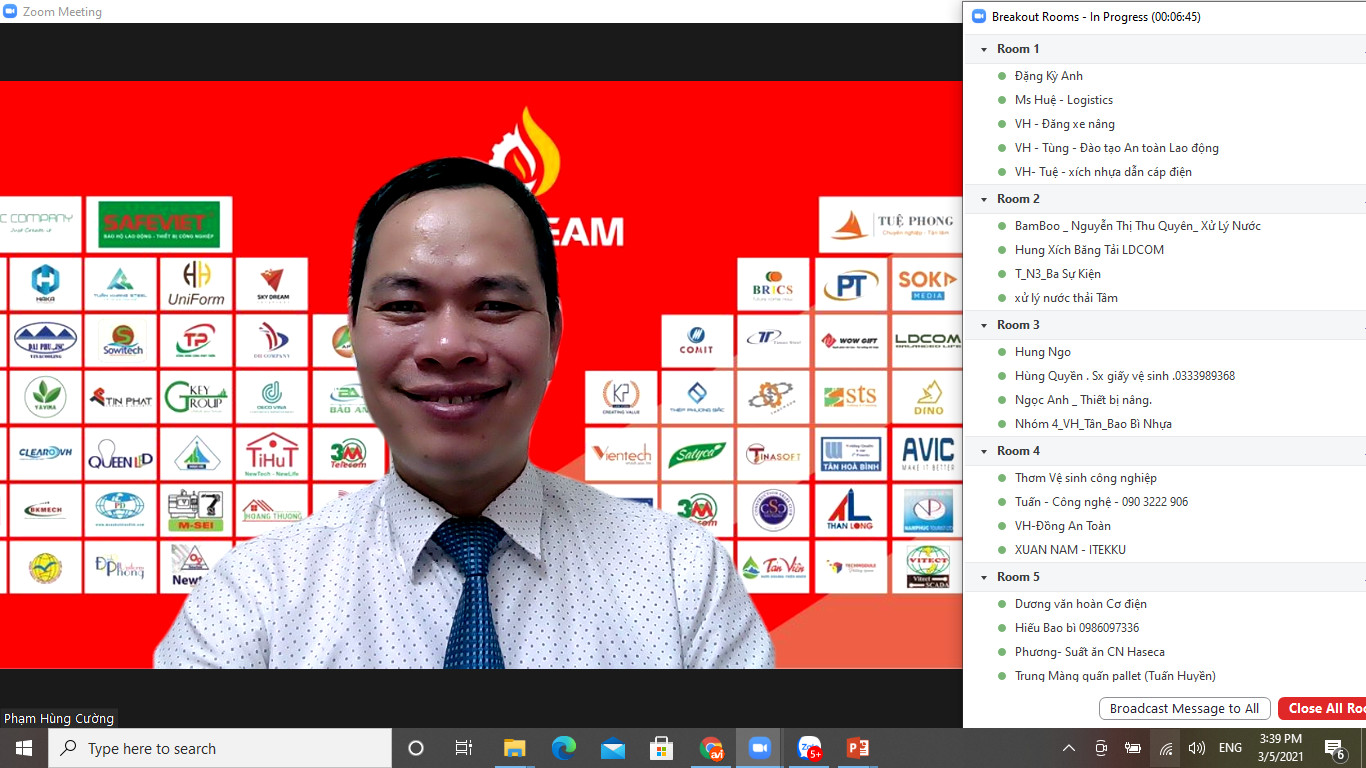Select participant Đặng Kỳ Anh
The height and width of the screenshot is (768, 1366).
coord(1049,76)
